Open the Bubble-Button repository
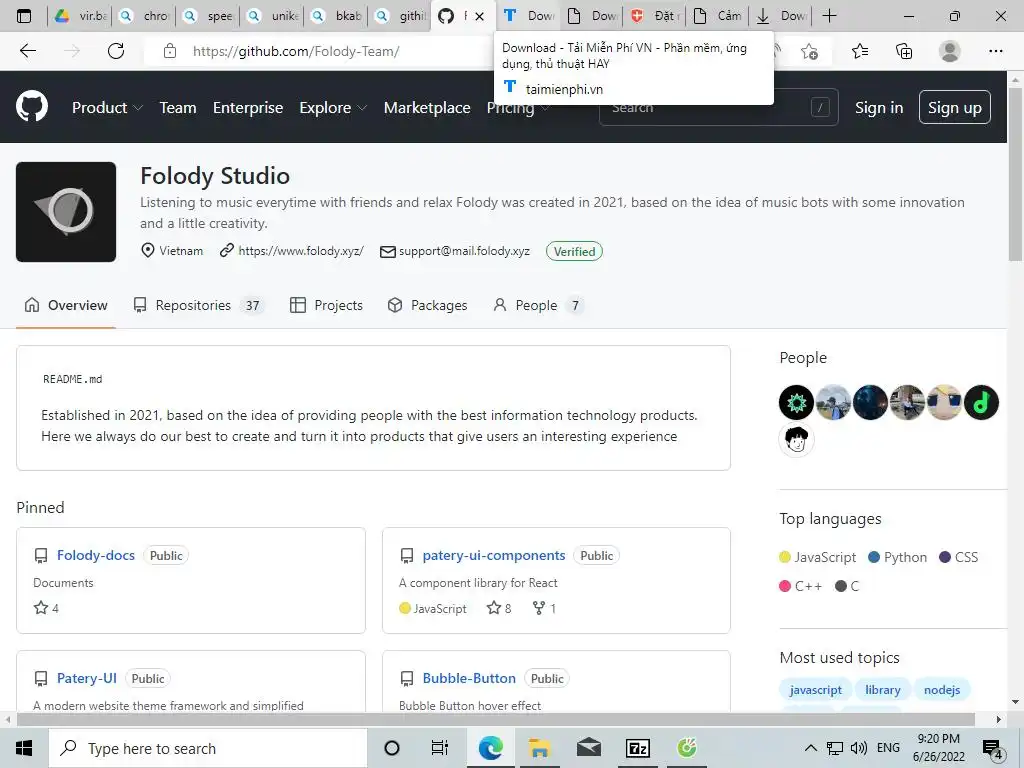 [469, 678]
